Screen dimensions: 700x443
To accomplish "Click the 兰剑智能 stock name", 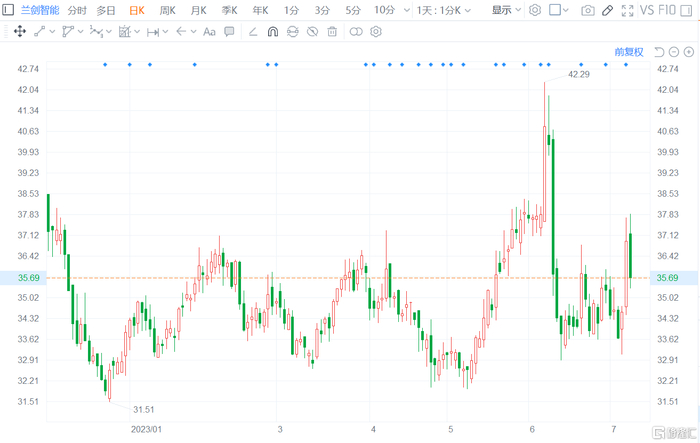I will [40, 10].
